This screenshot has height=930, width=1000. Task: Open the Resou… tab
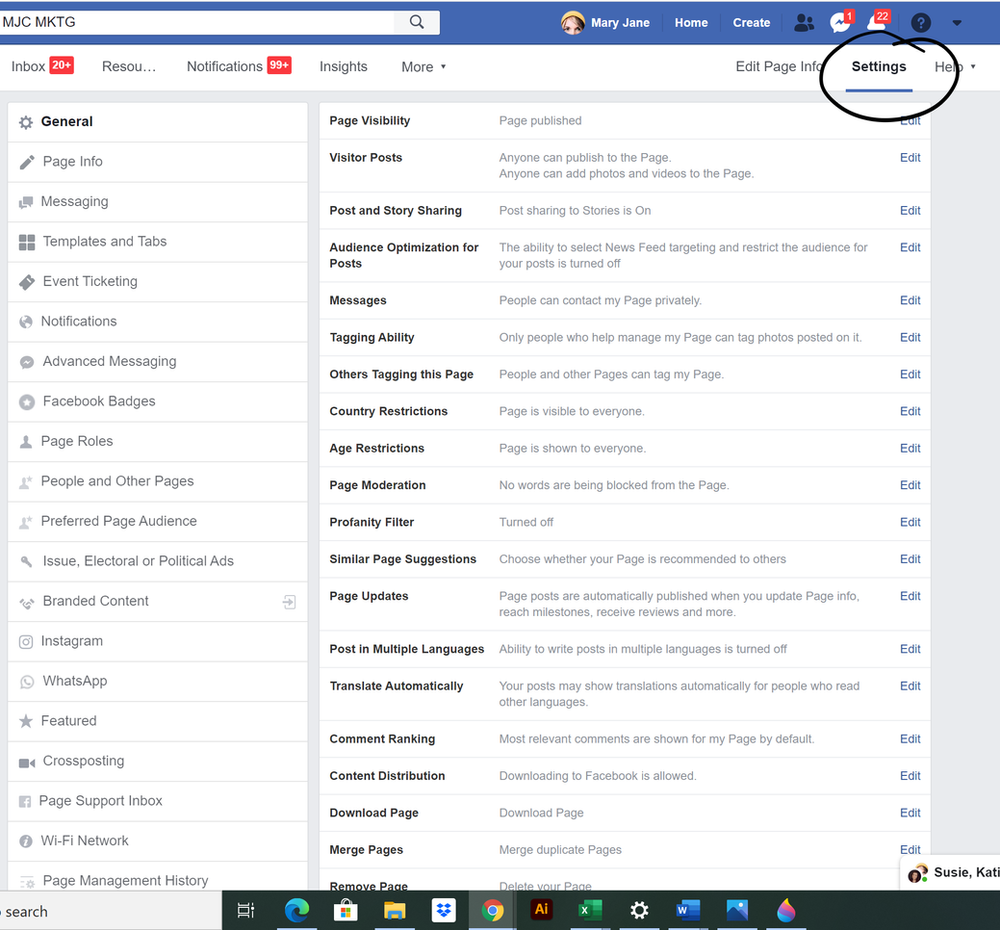pyautogui.click(x=129, y=67)
